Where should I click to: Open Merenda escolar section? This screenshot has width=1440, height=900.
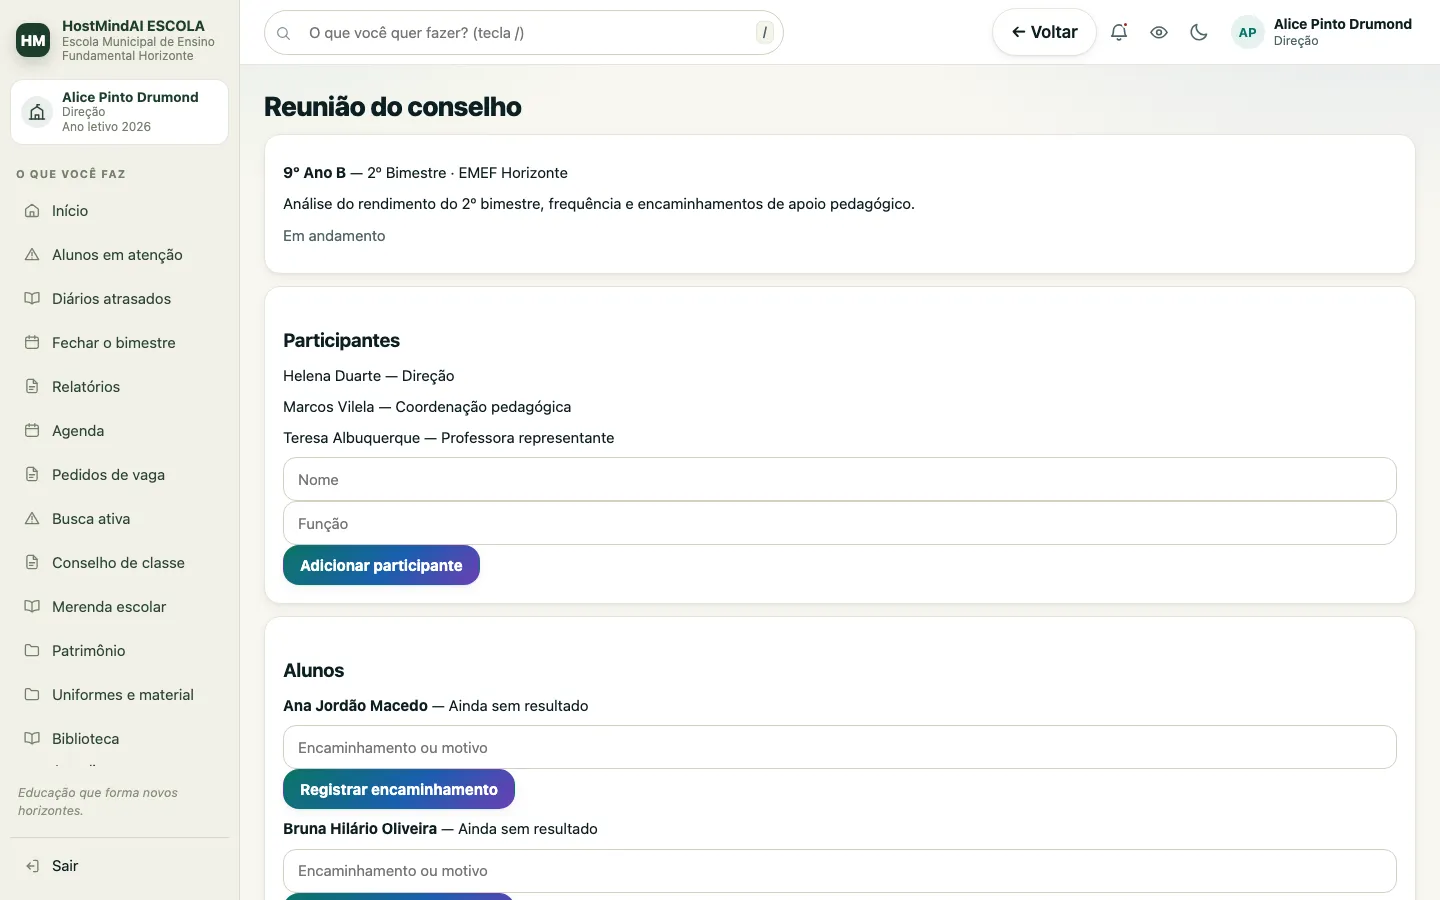pos(120,607)
